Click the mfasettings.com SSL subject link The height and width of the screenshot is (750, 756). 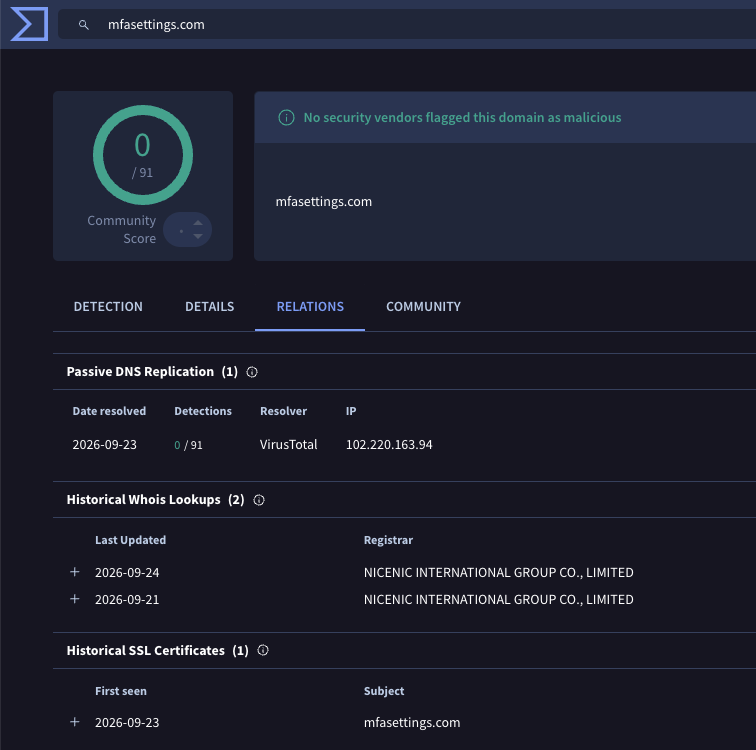(412, 723)
